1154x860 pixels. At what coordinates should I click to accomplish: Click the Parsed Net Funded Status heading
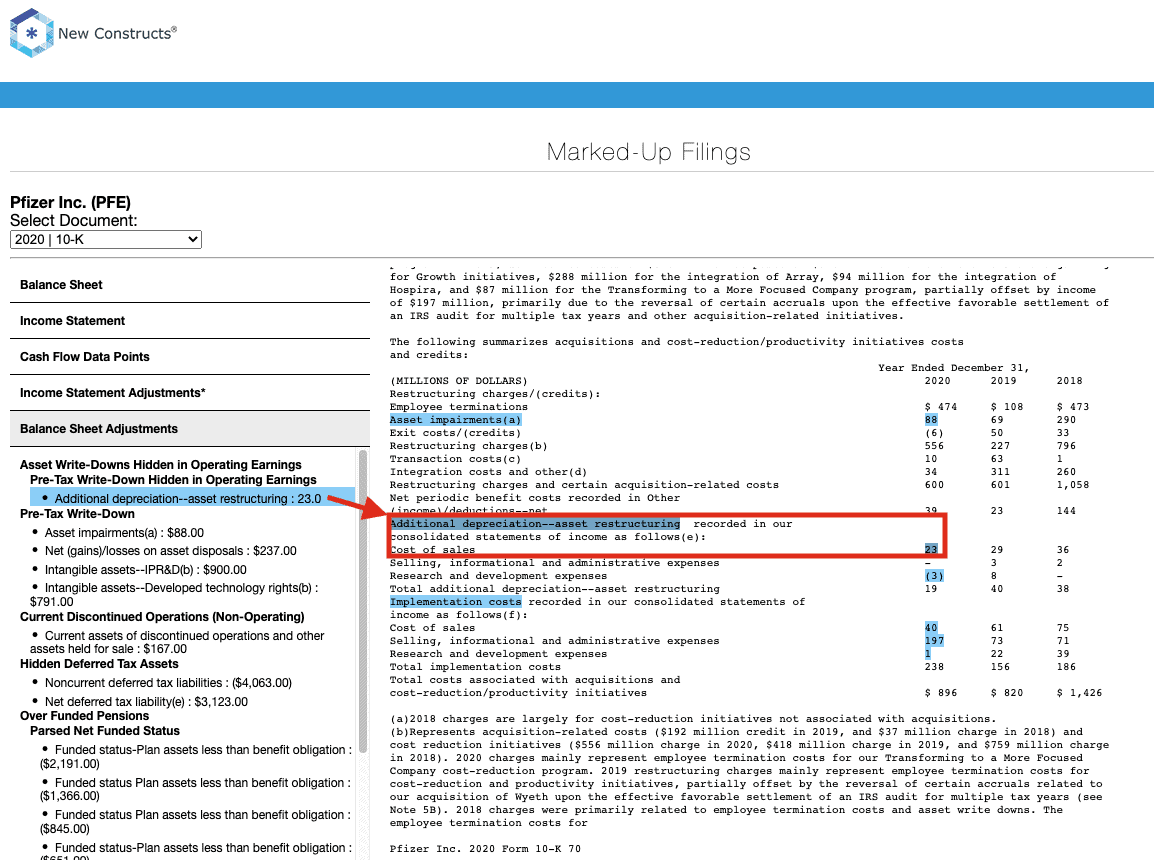105,731
